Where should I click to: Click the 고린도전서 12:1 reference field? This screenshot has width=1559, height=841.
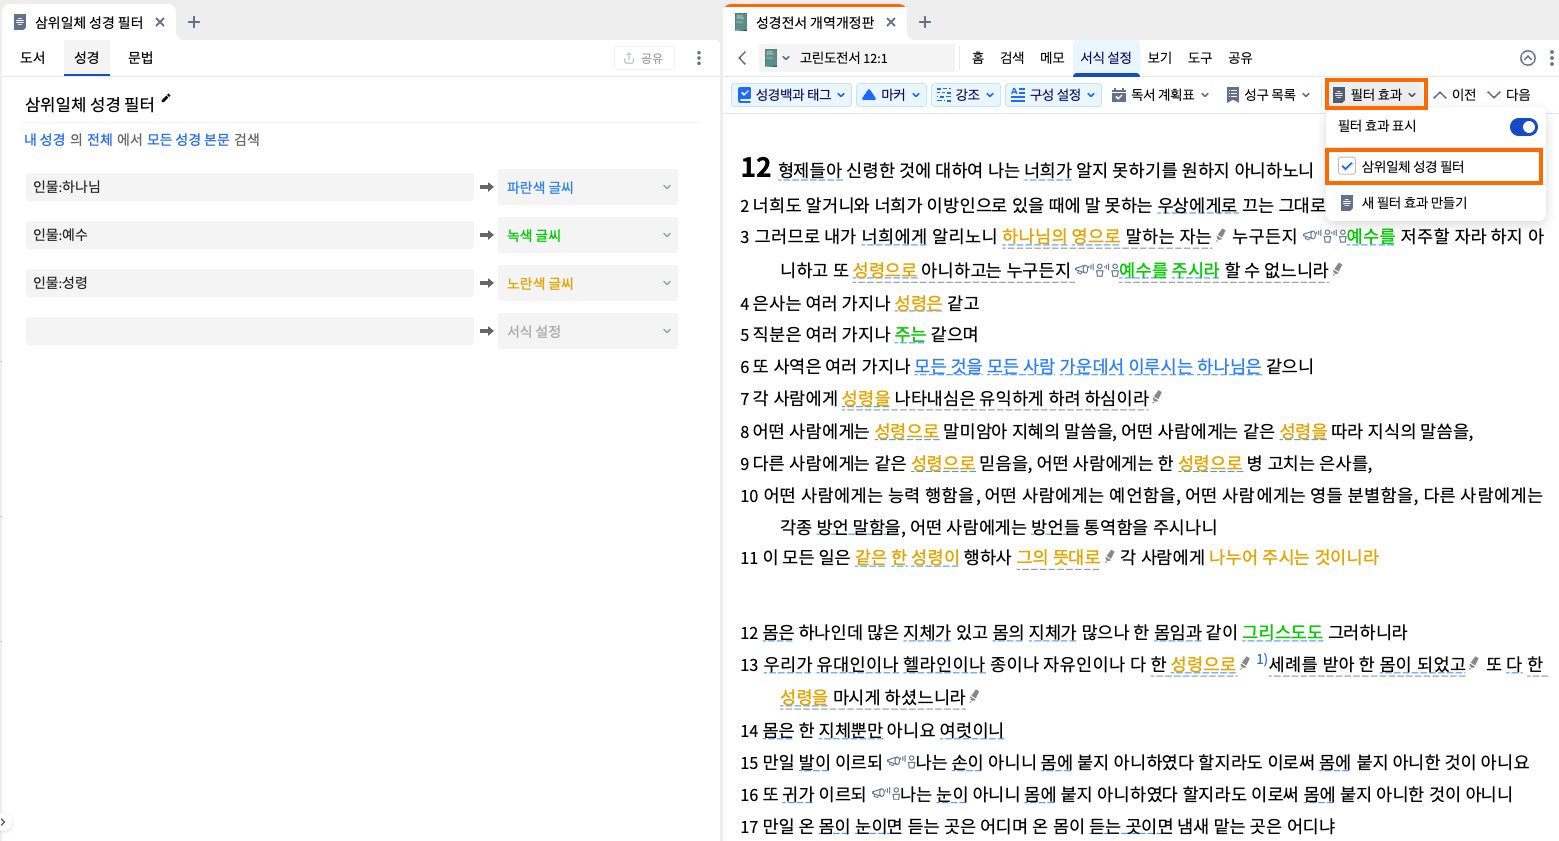coord(873,58)
